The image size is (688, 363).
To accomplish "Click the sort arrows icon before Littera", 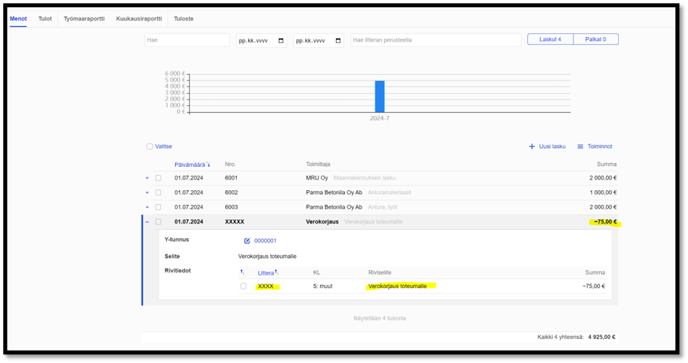I will click(x=242, y=273).
